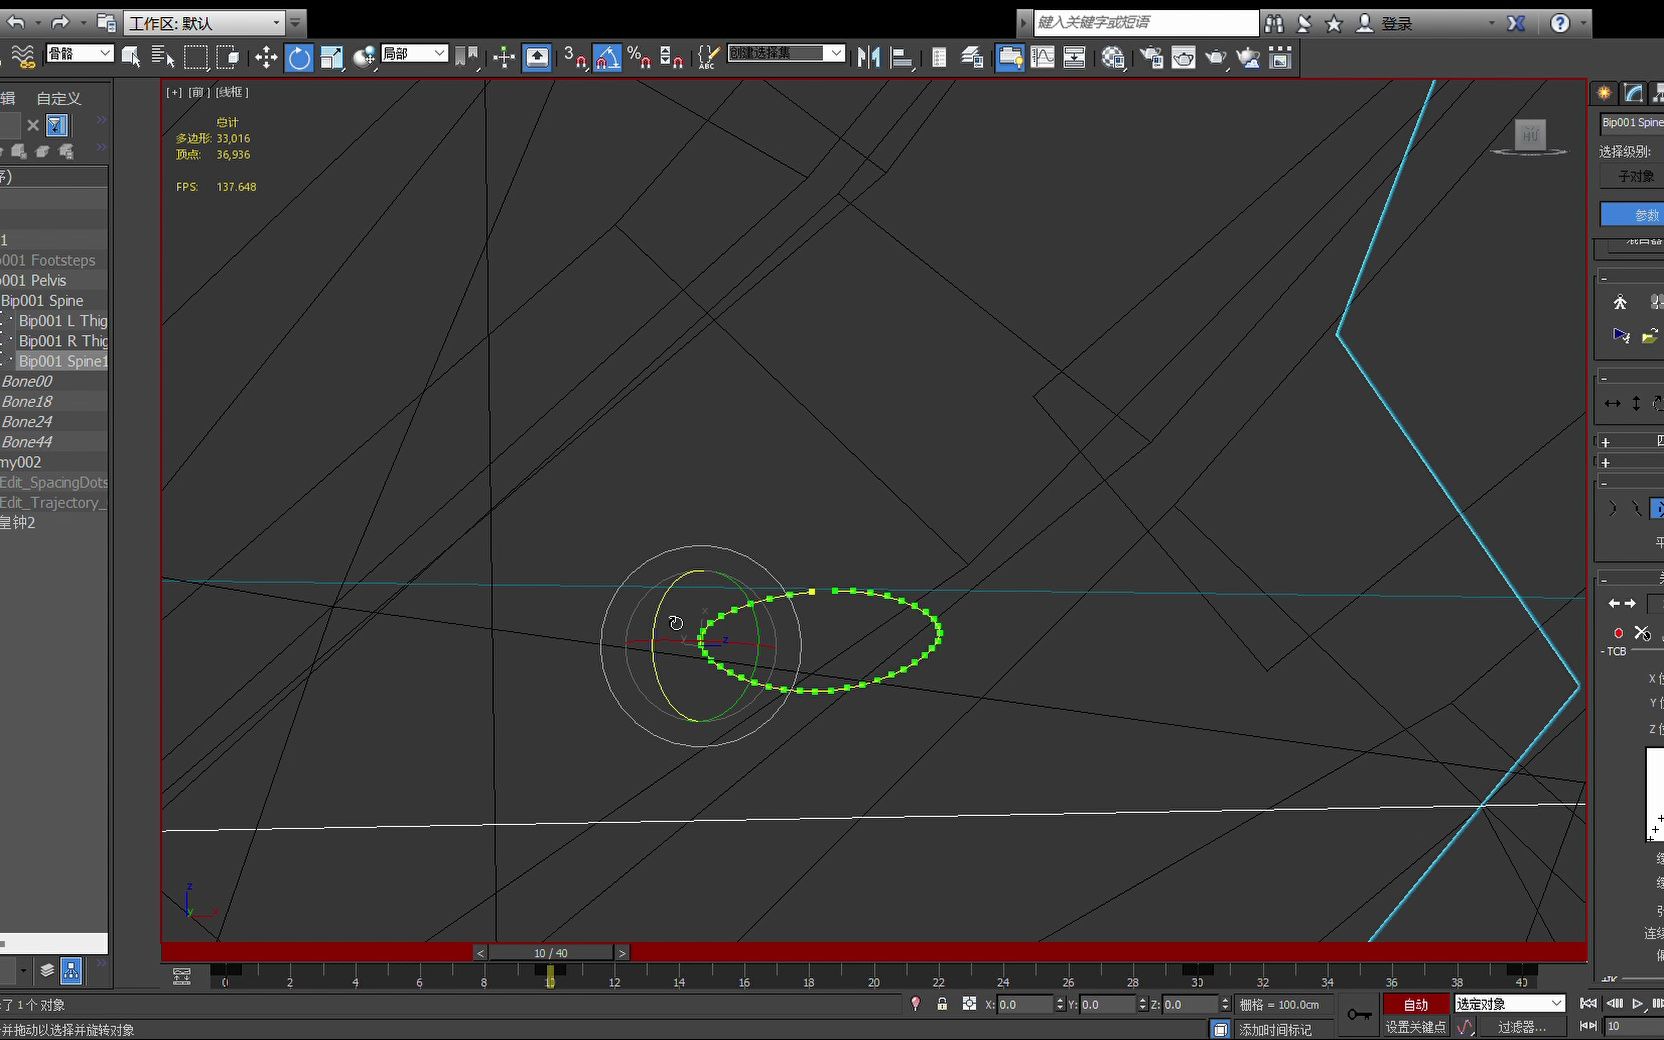Activate the Select and Move tool
This screenshot has width=1664, height=1040.
(x=265, y=58)
